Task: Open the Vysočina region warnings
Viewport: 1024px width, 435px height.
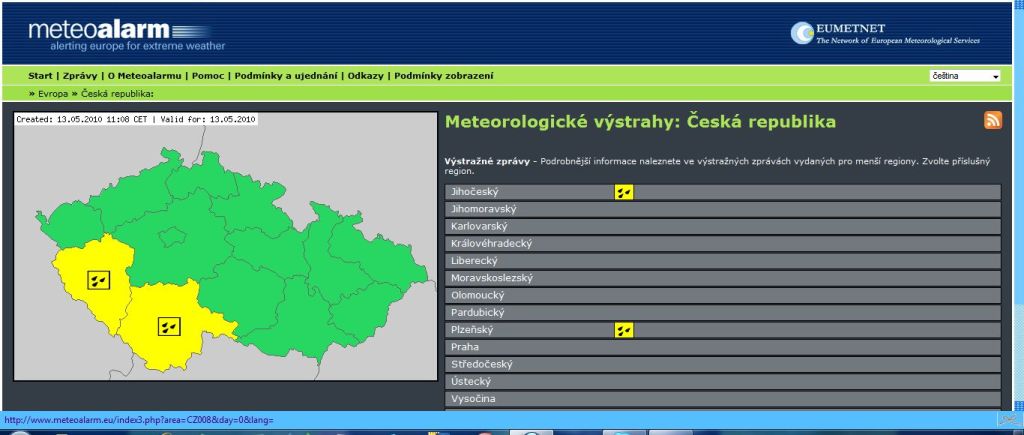Action: [x=722, y=399]
